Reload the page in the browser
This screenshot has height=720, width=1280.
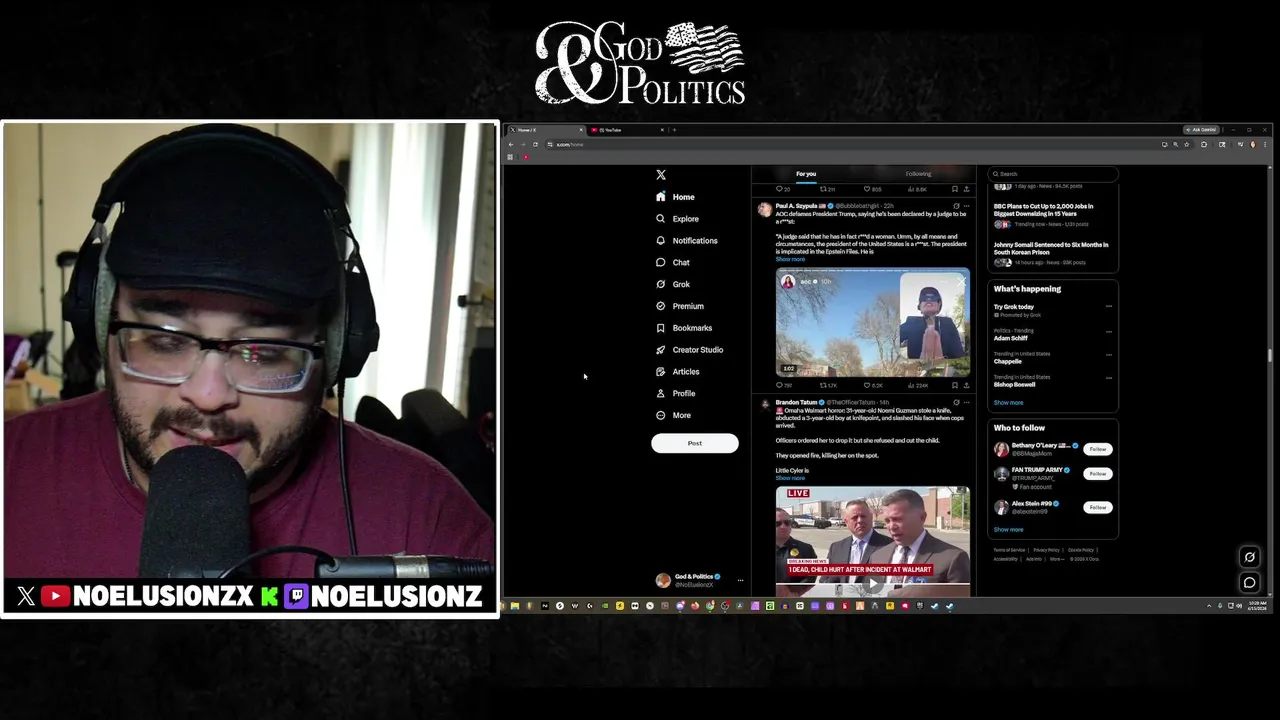[x=535, y=145]
